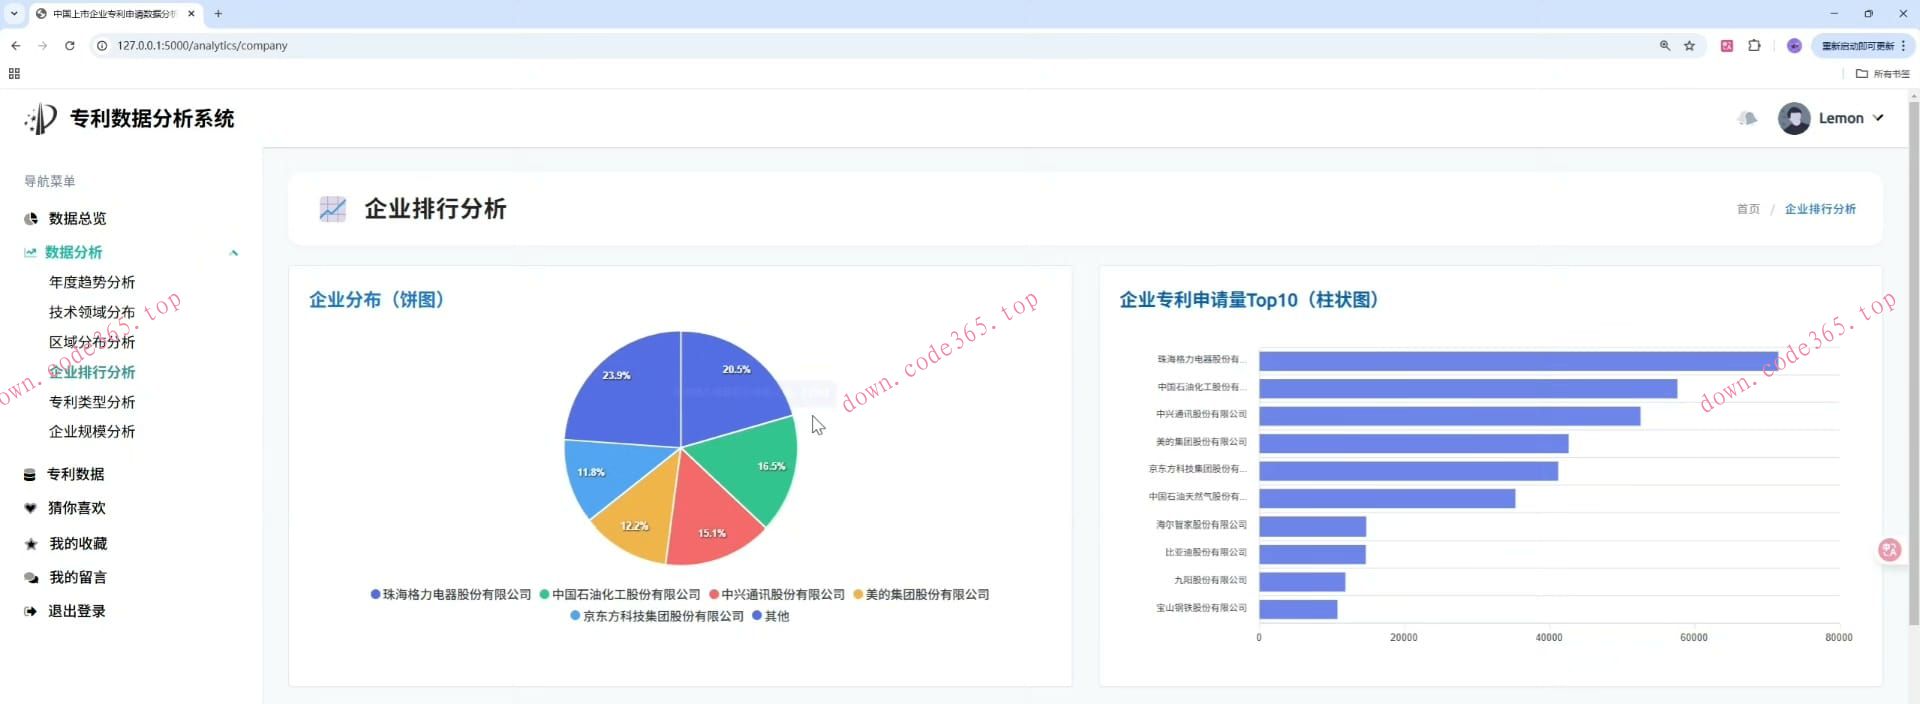
Task: Click the browser address bar URL
Action: tap(202, 45)
